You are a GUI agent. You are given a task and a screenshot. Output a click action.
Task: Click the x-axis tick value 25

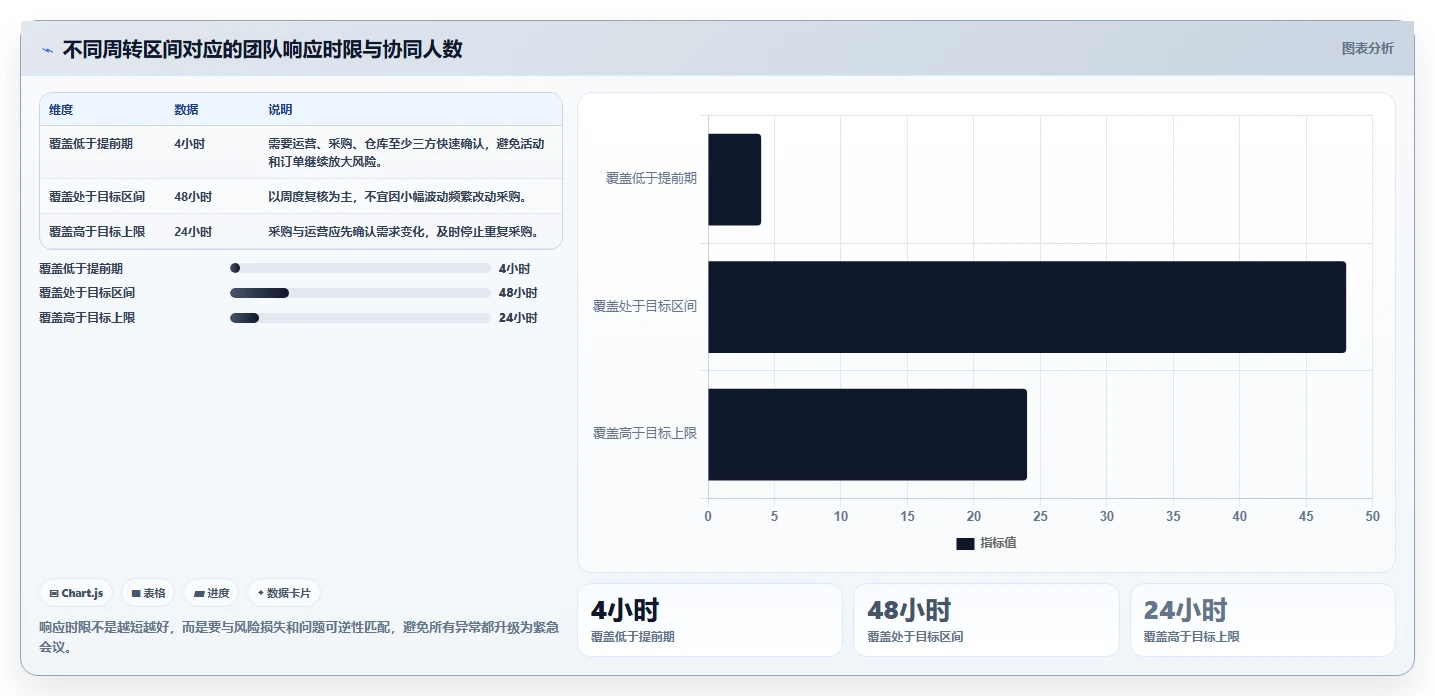click(x=1040, y=516)
